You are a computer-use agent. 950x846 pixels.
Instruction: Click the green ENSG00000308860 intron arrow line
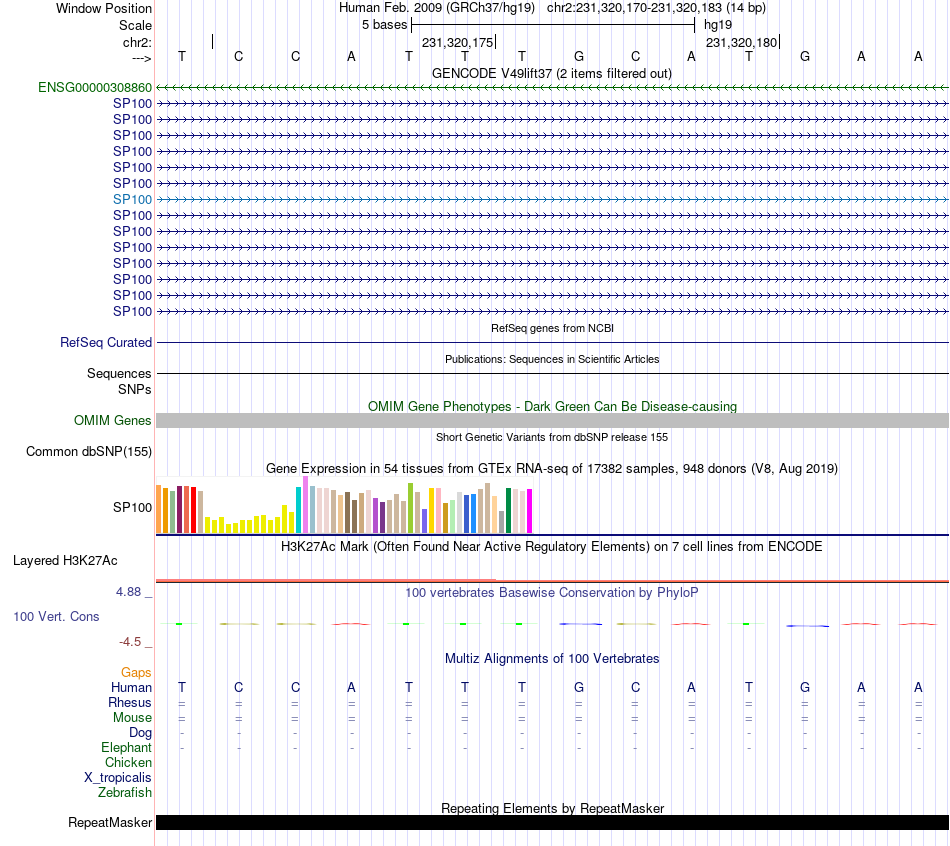pos(552,87)
